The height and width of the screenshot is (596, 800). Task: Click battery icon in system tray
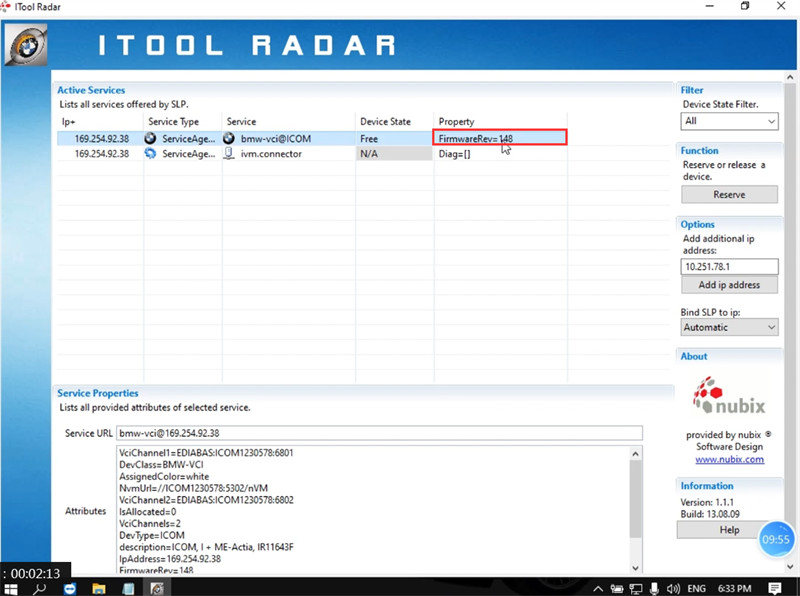point(617,589)
